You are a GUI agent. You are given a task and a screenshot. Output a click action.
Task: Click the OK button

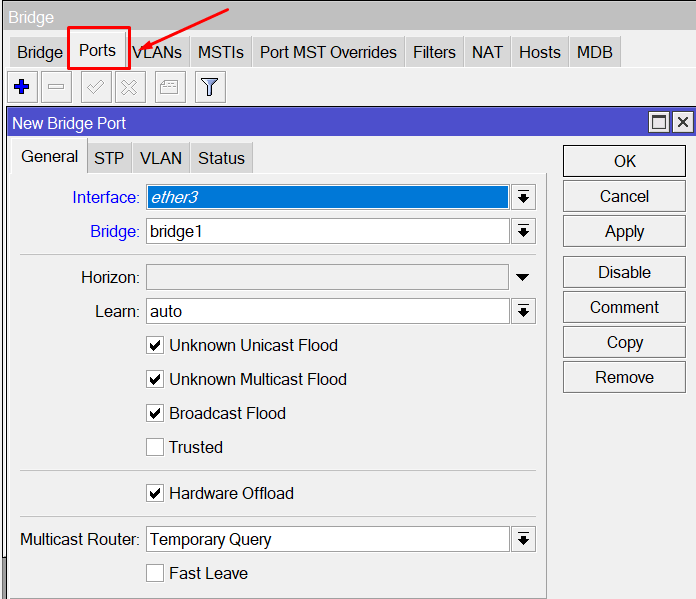click(624, 161)
